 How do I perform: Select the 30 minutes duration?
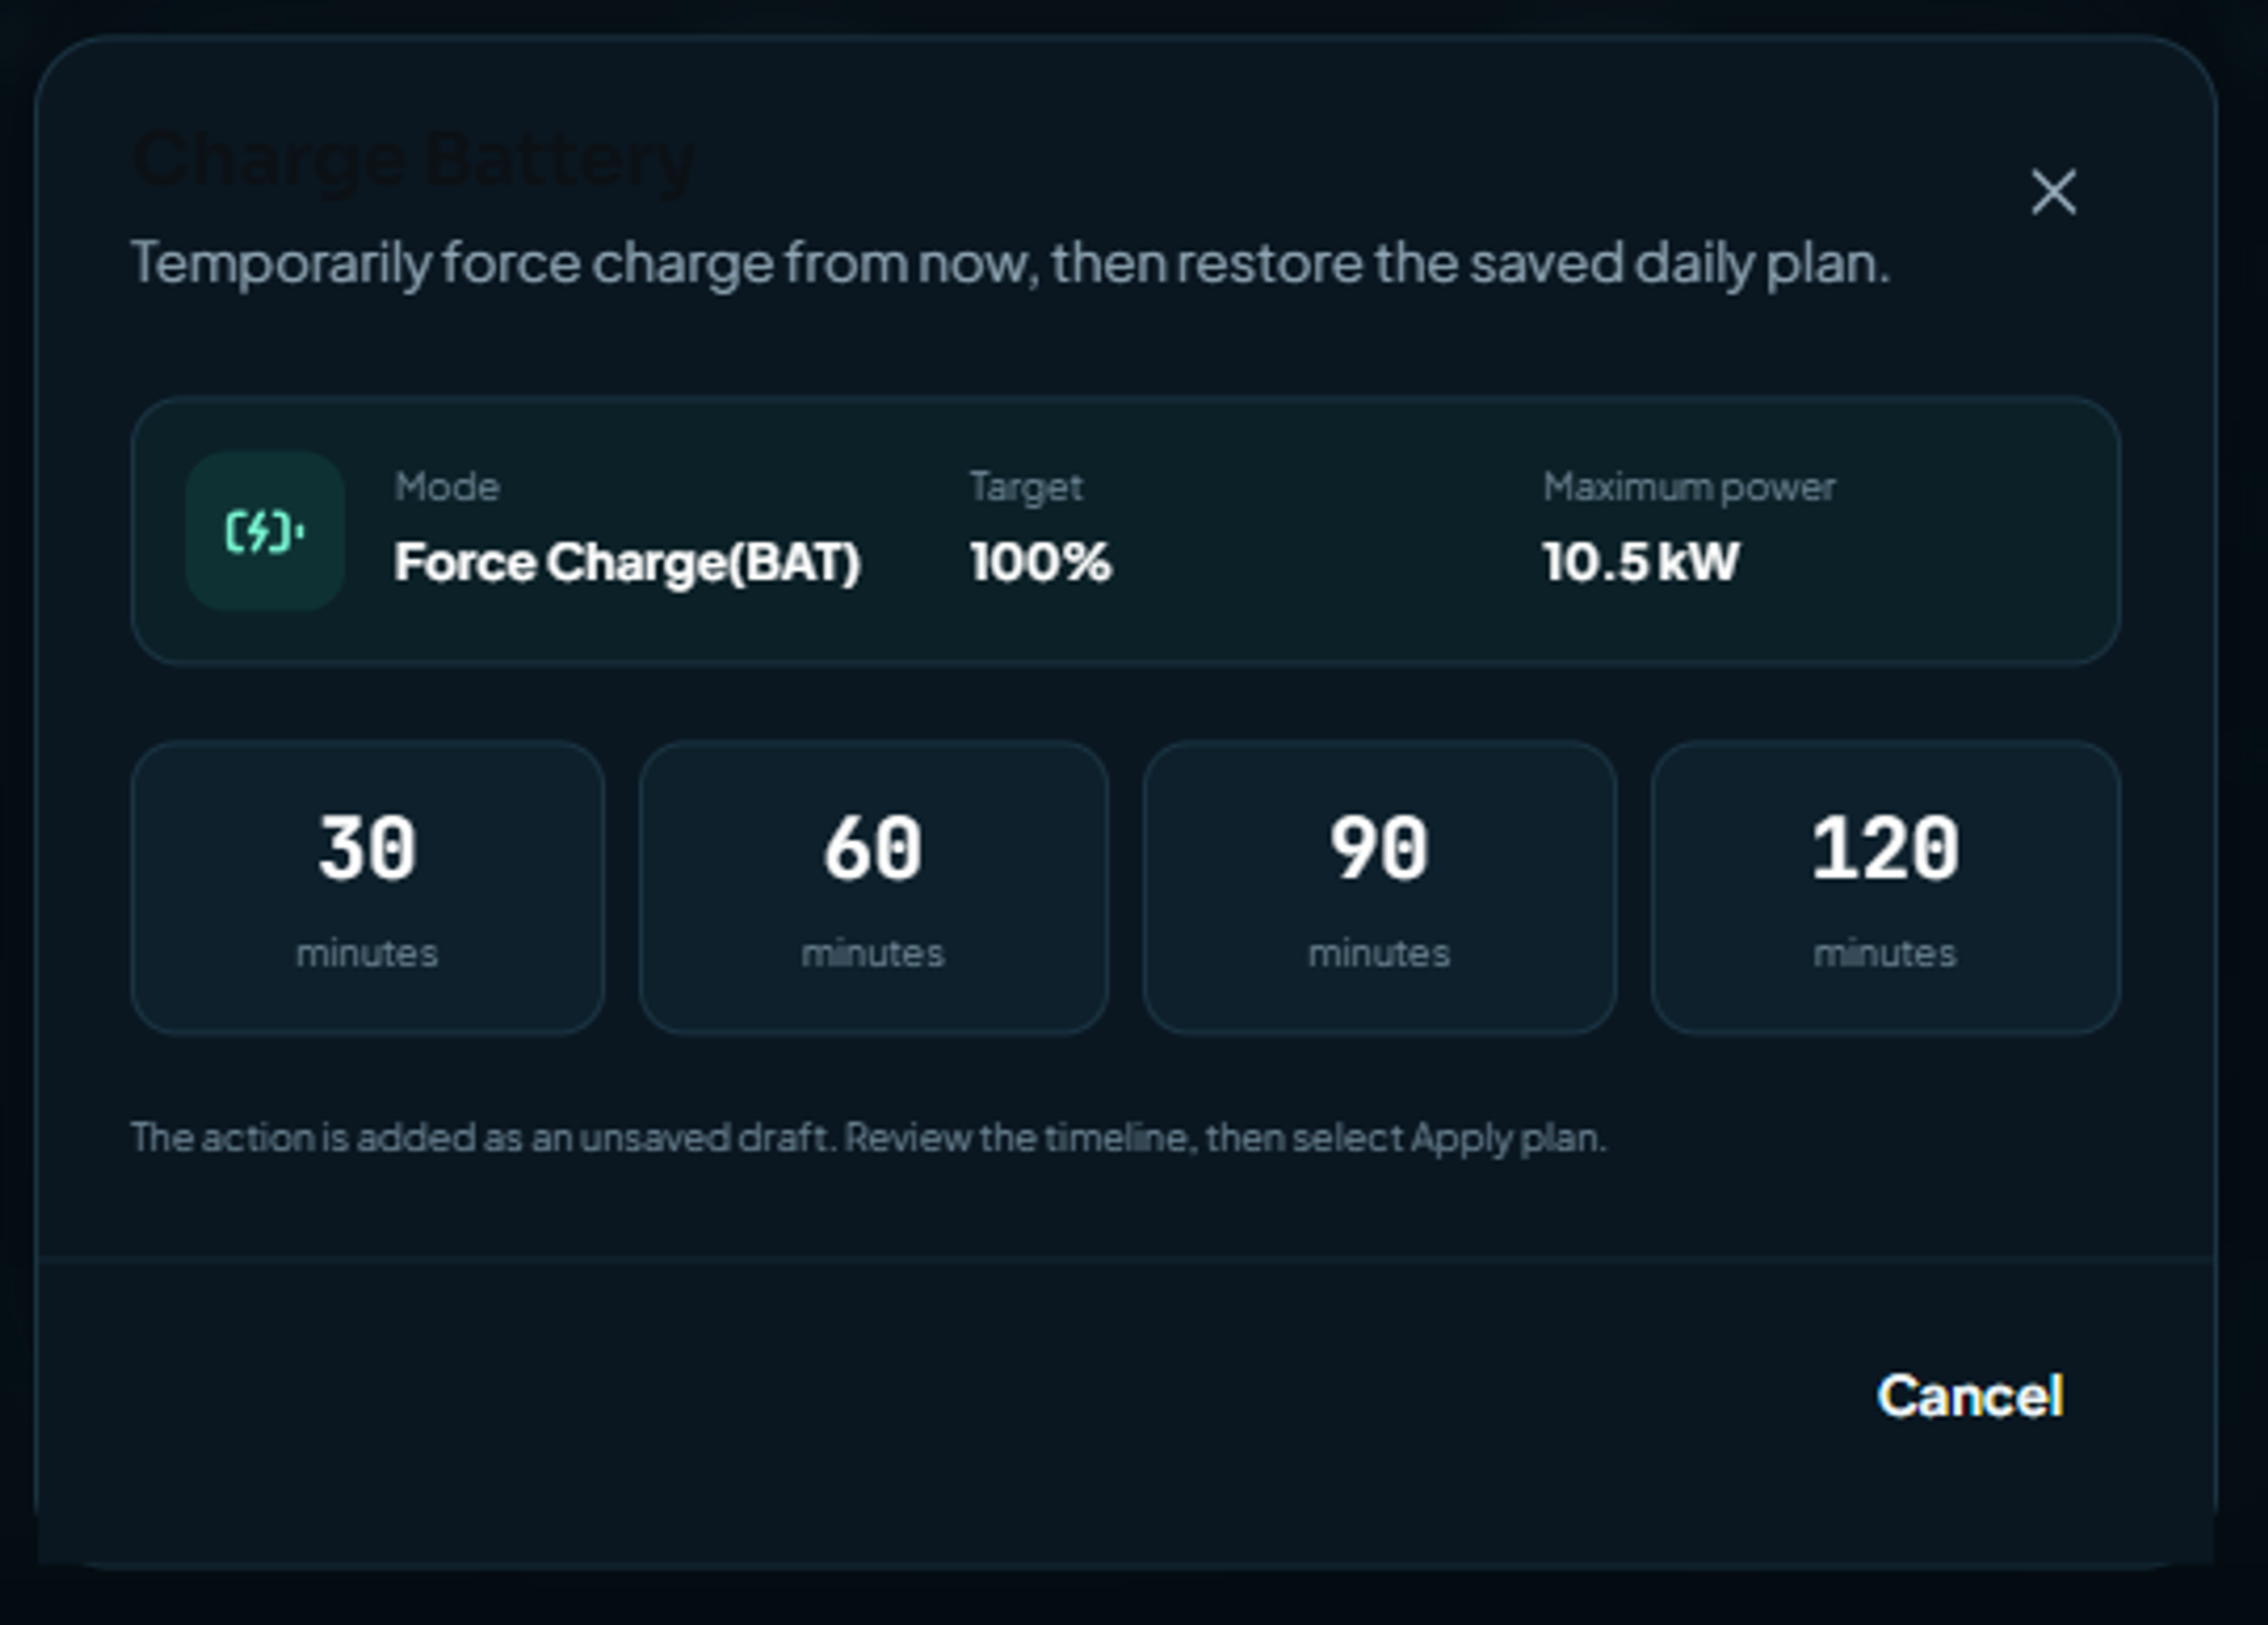pyautogui.click(x=368, y=888)
